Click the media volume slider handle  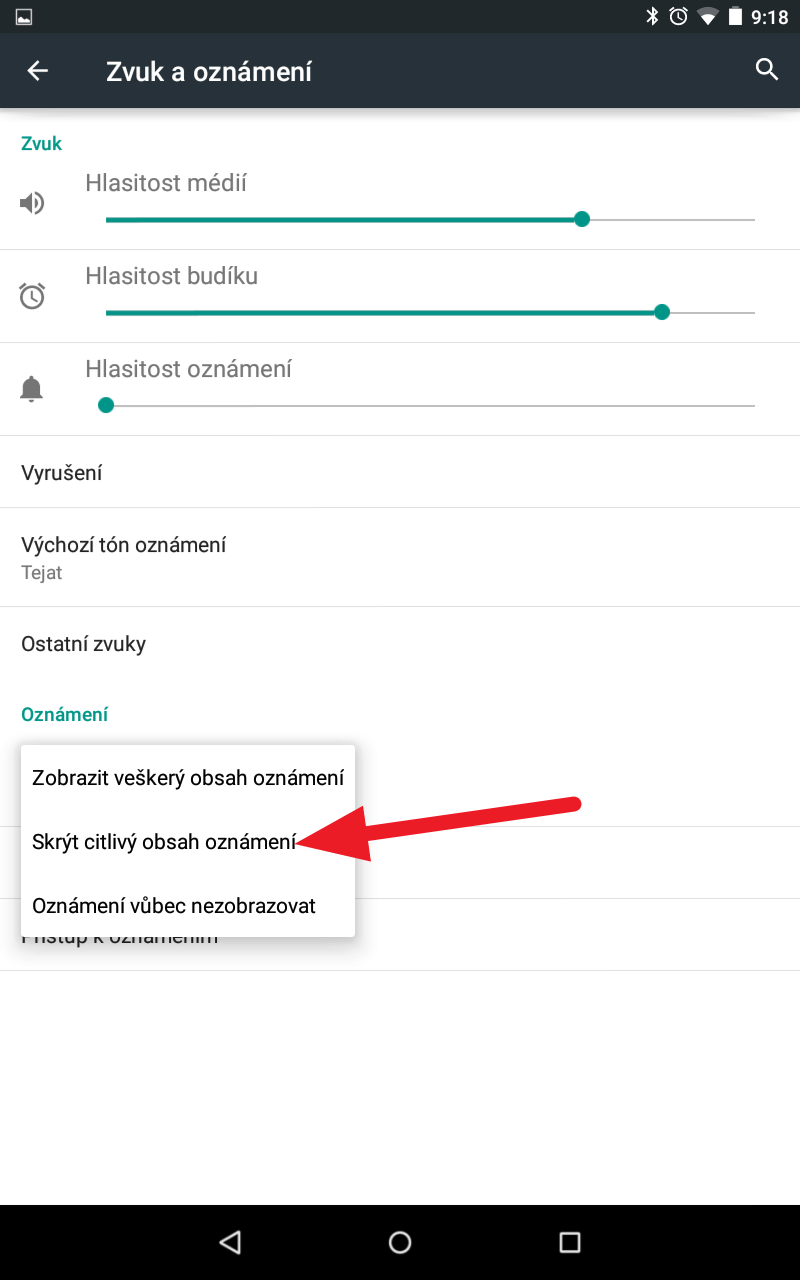pyautogui.click(x=582, y=219)
